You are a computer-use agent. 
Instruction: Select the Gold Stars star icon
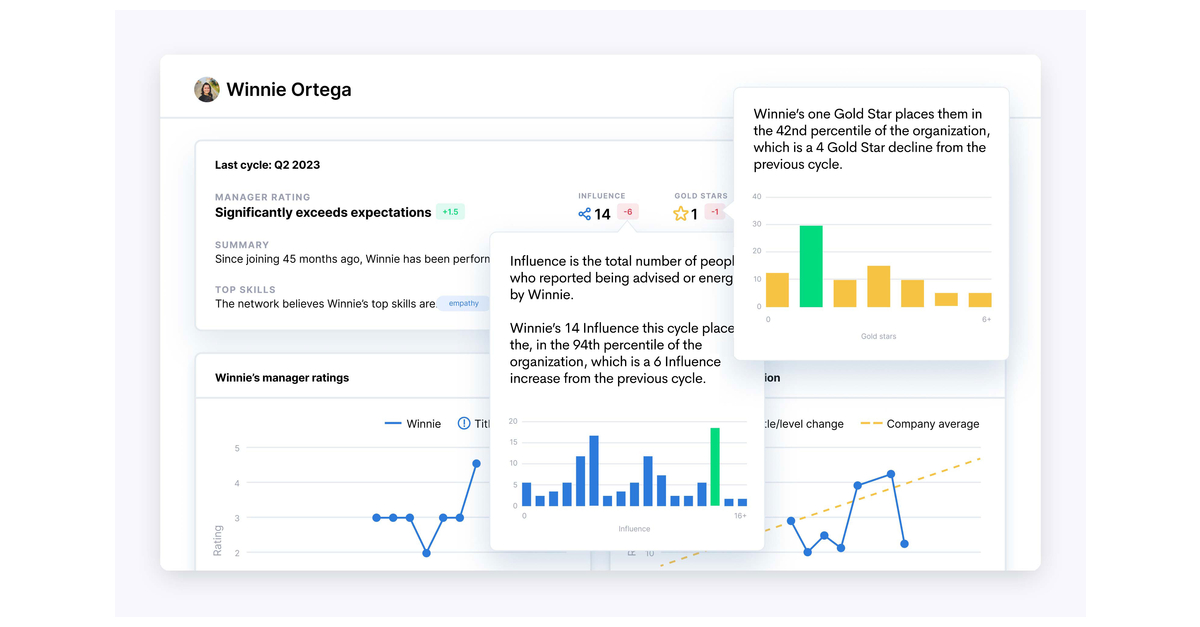[680, 212]
